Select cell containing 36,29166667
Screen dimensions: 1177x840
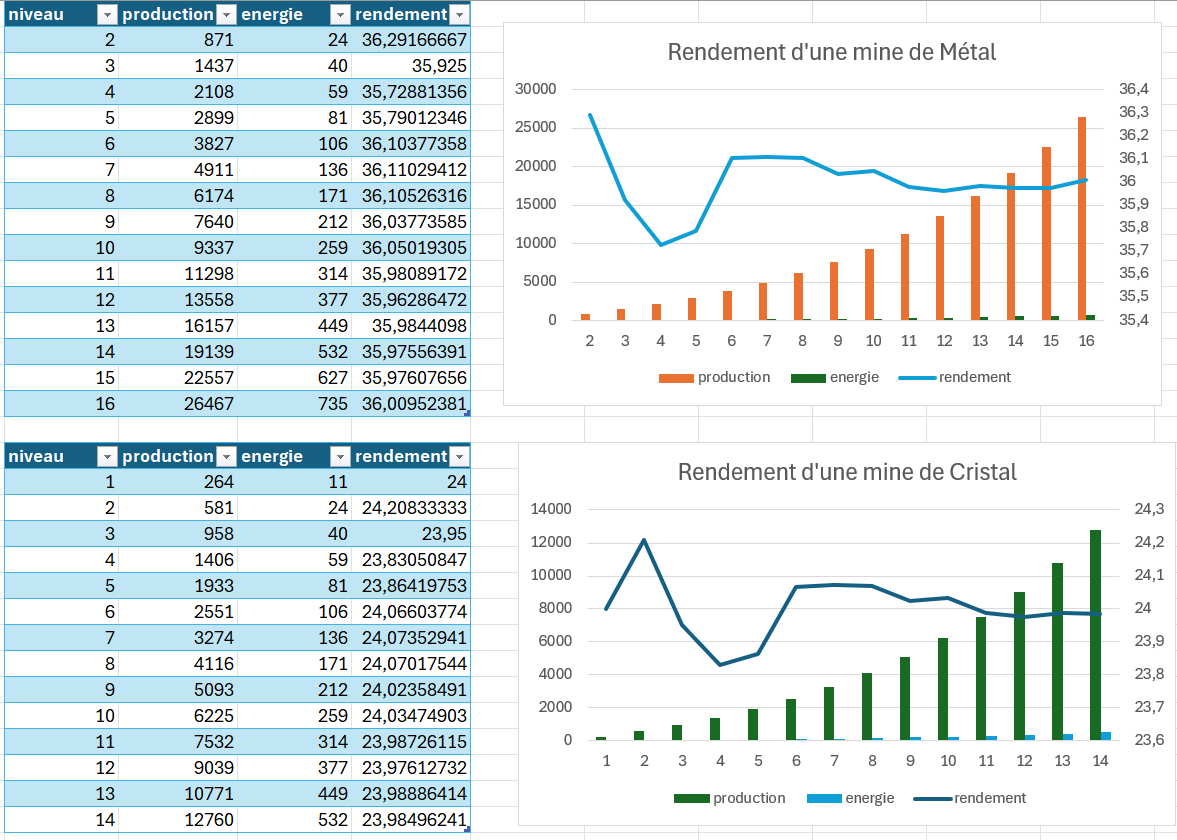pos(411,40)
